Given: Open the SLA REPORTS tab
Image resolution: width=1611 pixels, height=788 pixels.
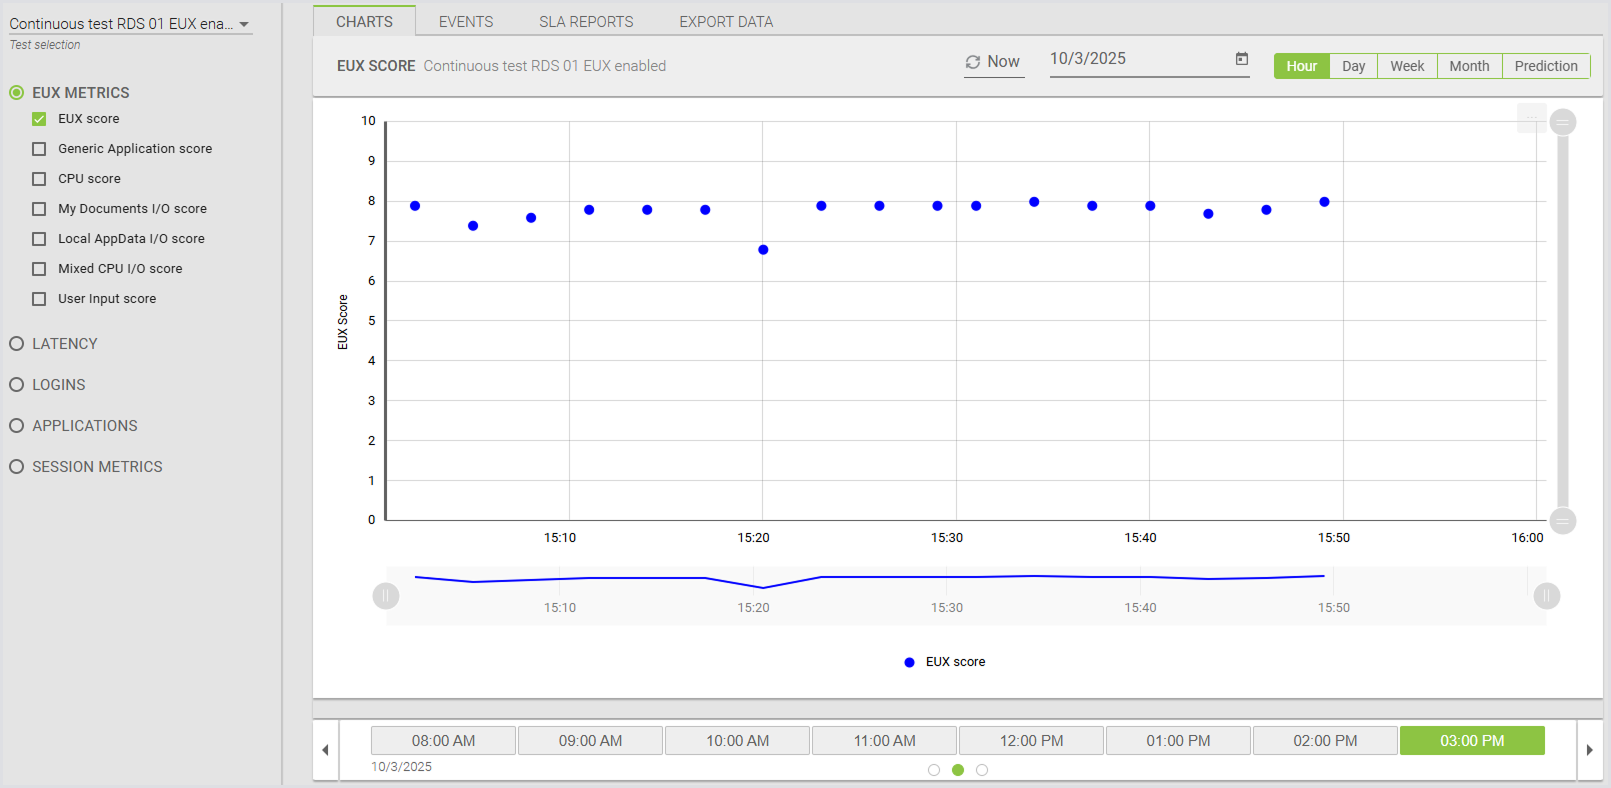Looking at the screenshot, I should pos(586,21).
